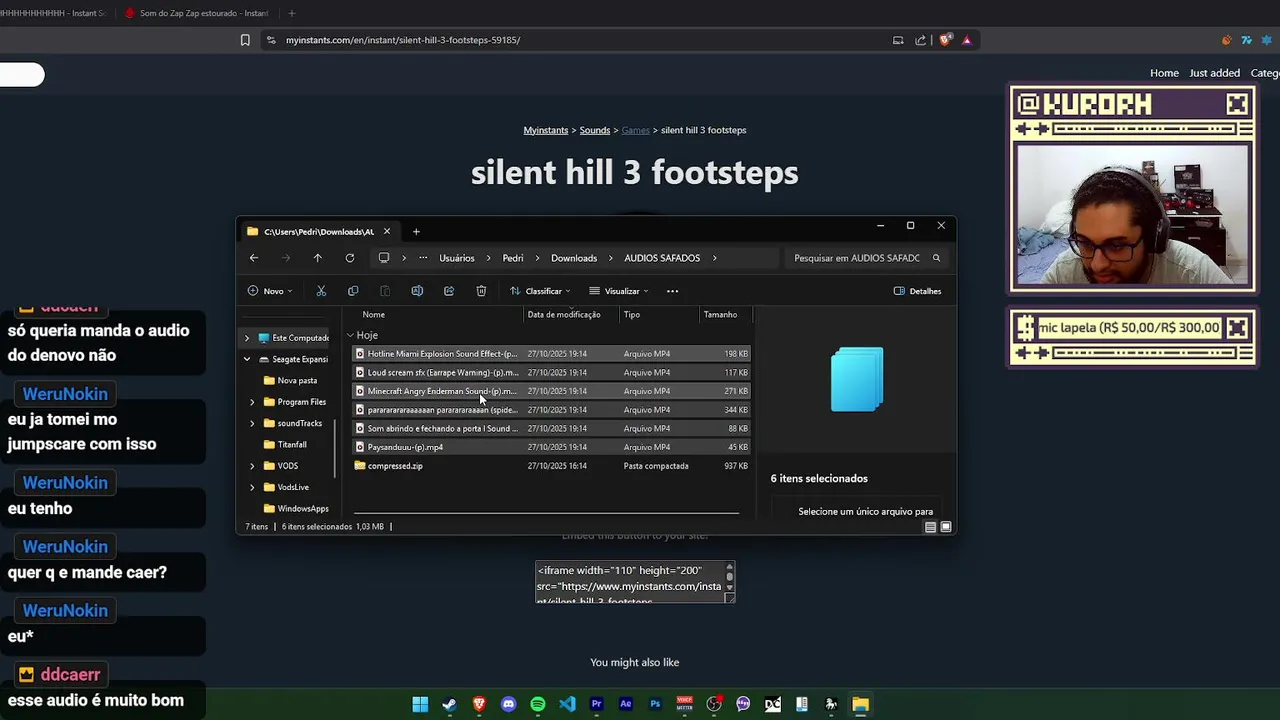Open Spotify from the taskbar
The height and width of the screenshot is (720, 1280).
(538, 704)
